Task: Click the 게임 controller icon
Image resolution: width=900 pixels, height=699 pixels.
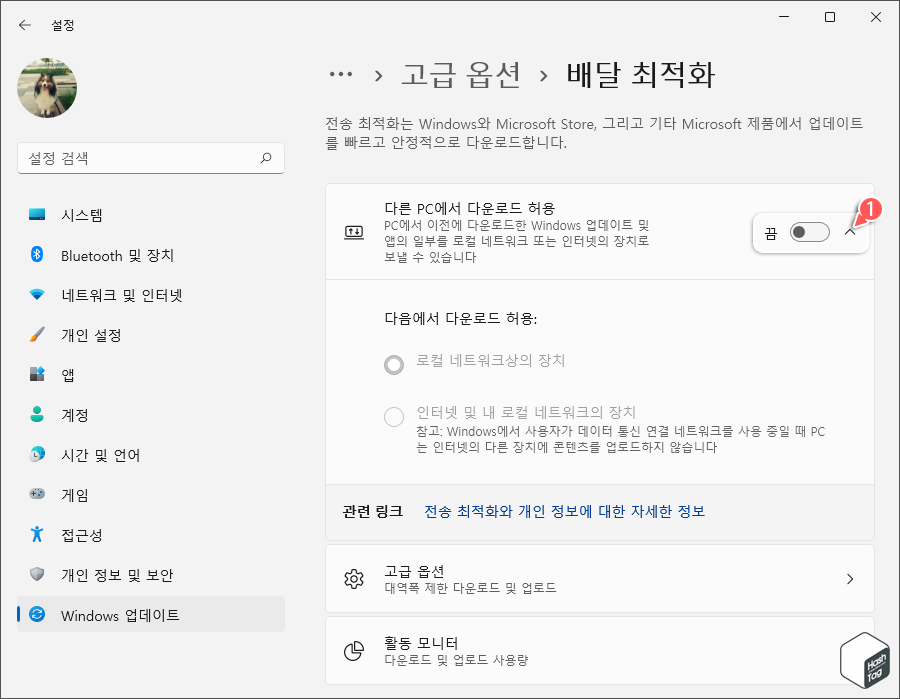Action: (37, 494)
